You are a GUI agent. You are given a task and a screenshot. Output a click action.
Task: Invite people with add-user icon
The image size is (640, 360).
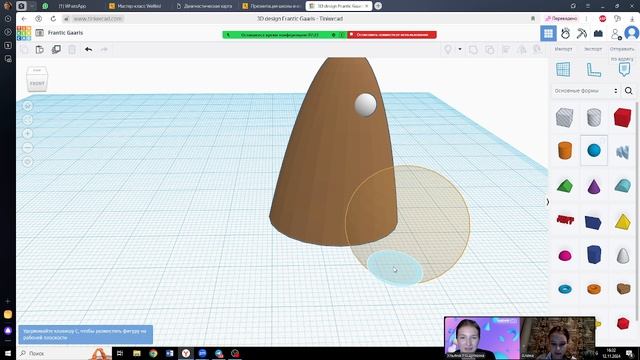616,34
